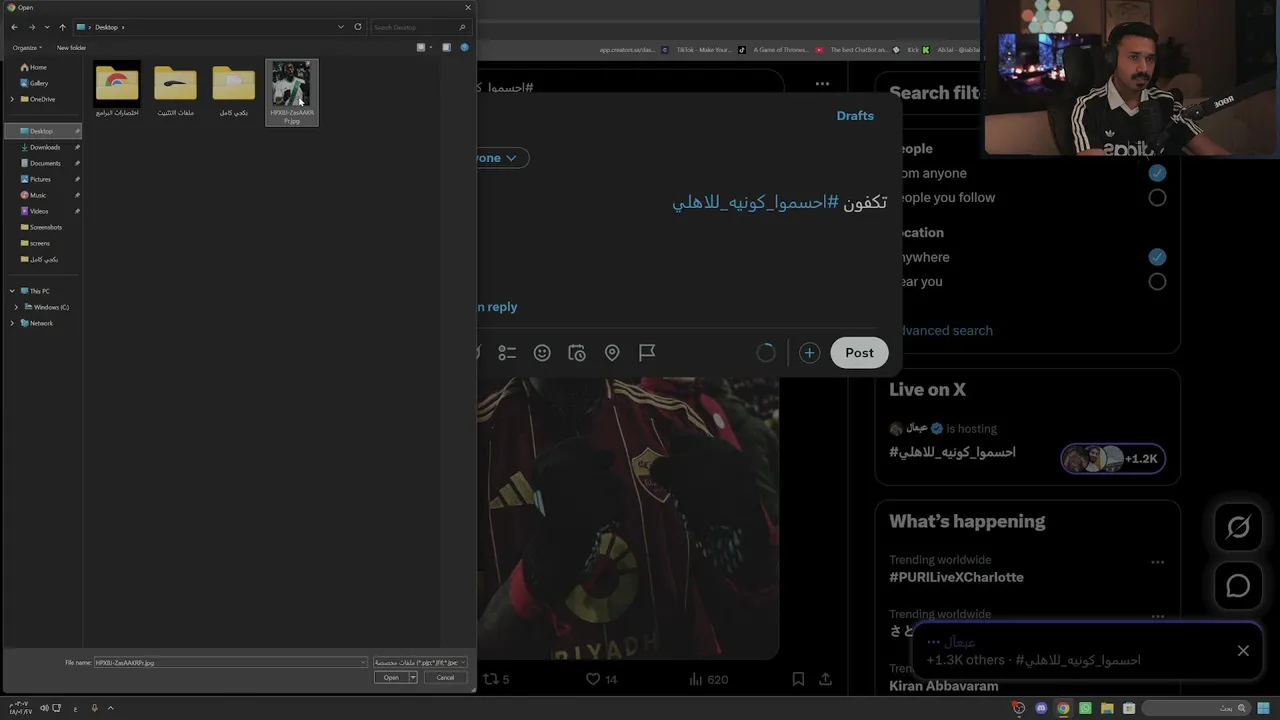
Task: Click the File name input field
Action: click(230, 662)
